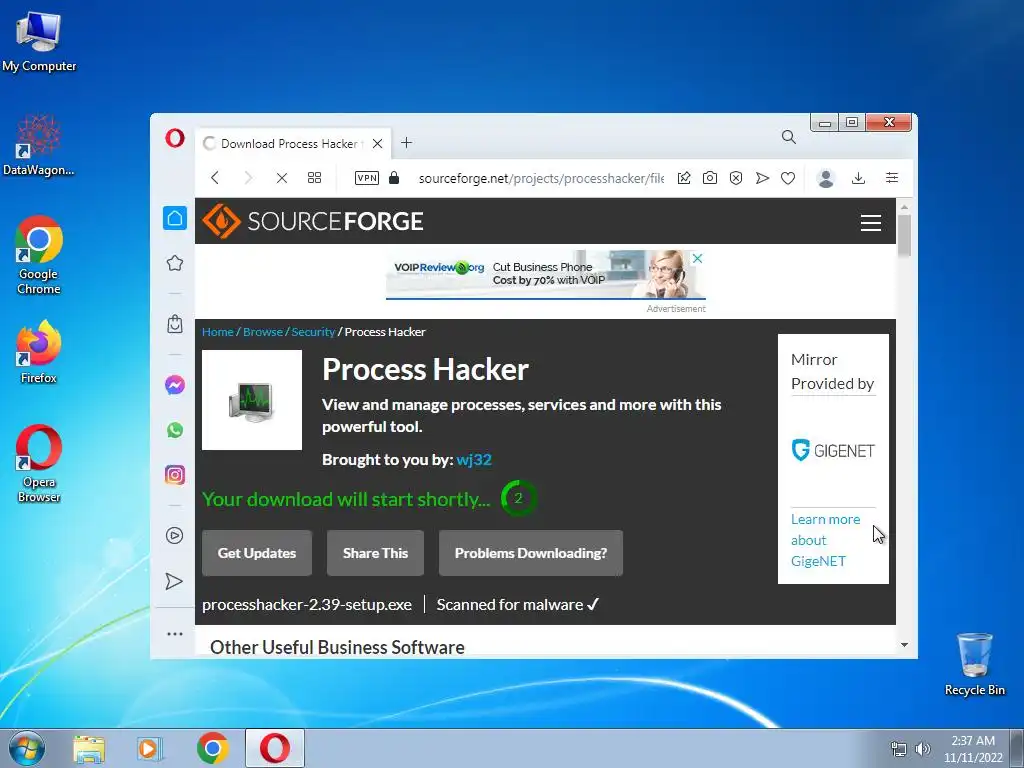Open the wj32 author link
The image size is (1024, 768).
474,460
